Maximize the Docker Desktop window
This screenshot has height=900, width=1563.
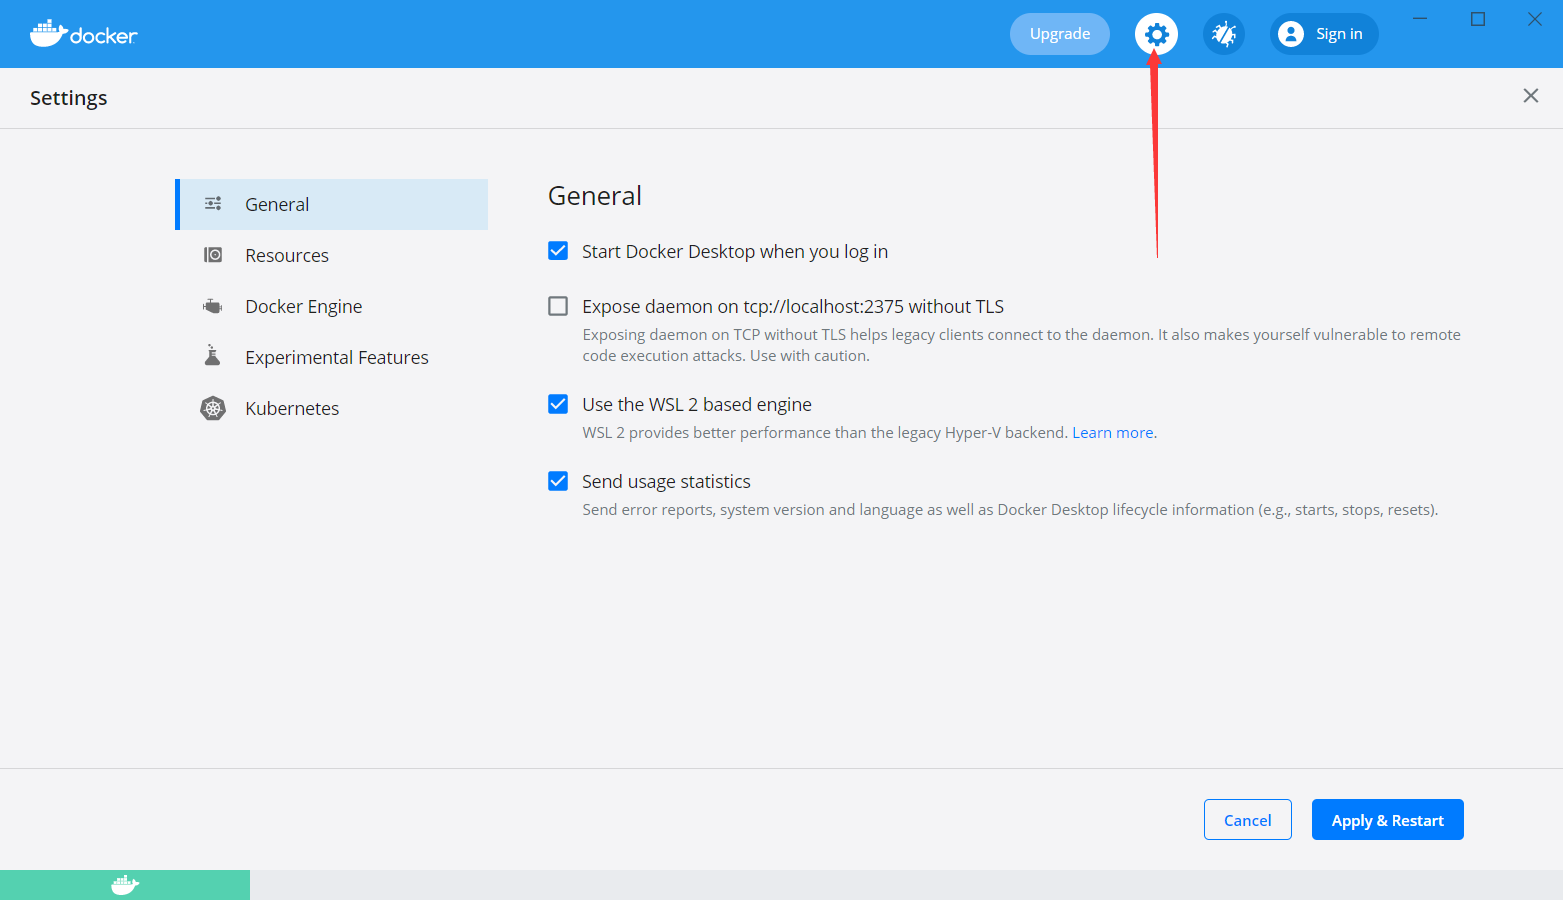pos(1478,19)
